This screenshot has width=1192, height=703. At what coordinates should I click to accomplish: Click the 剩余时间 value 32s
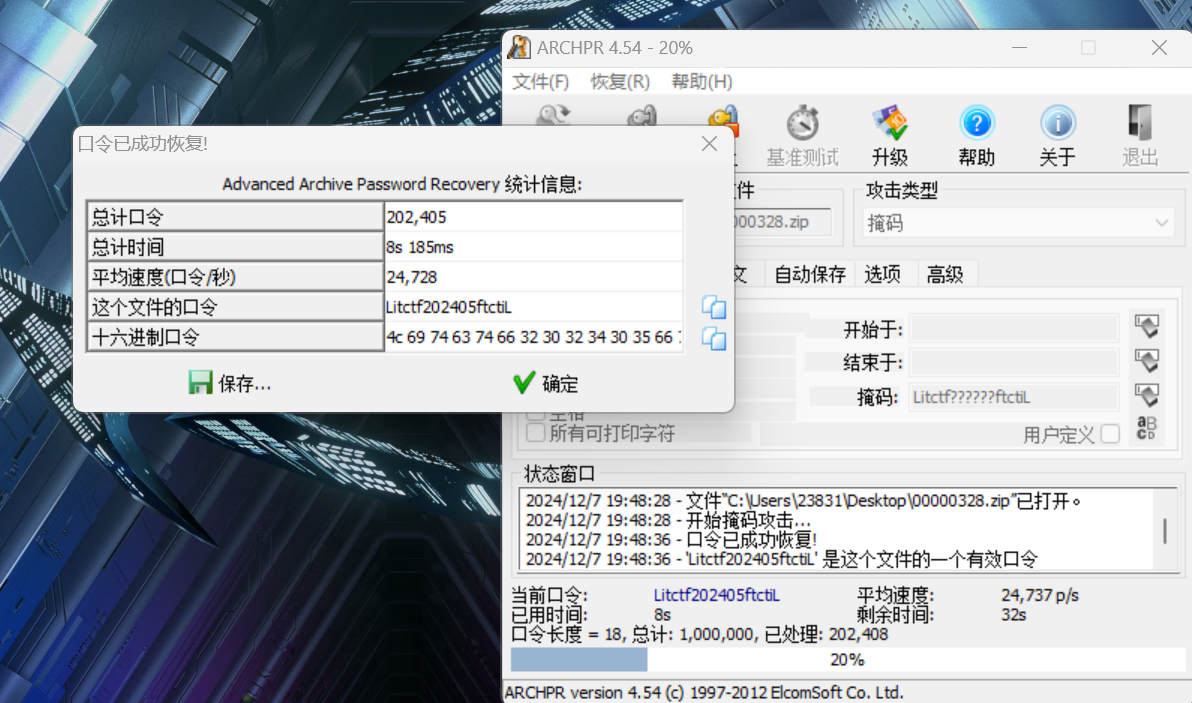pos(1013,614)
